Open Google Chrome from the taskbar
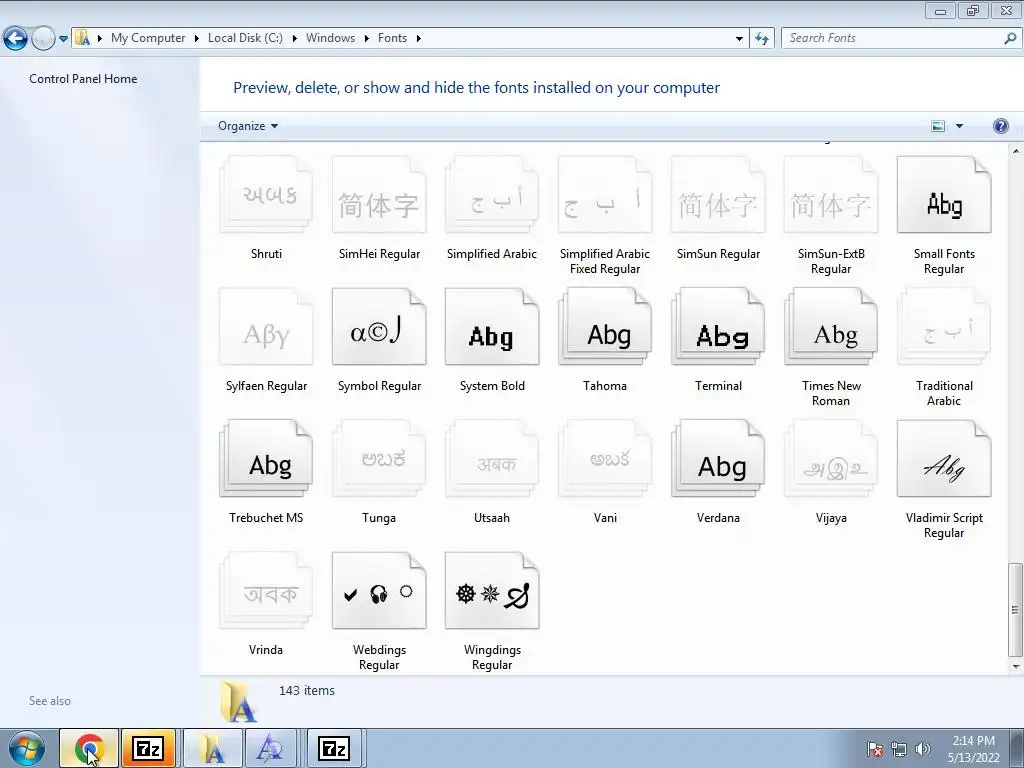The image size is (1024, 768). point(89,748)
